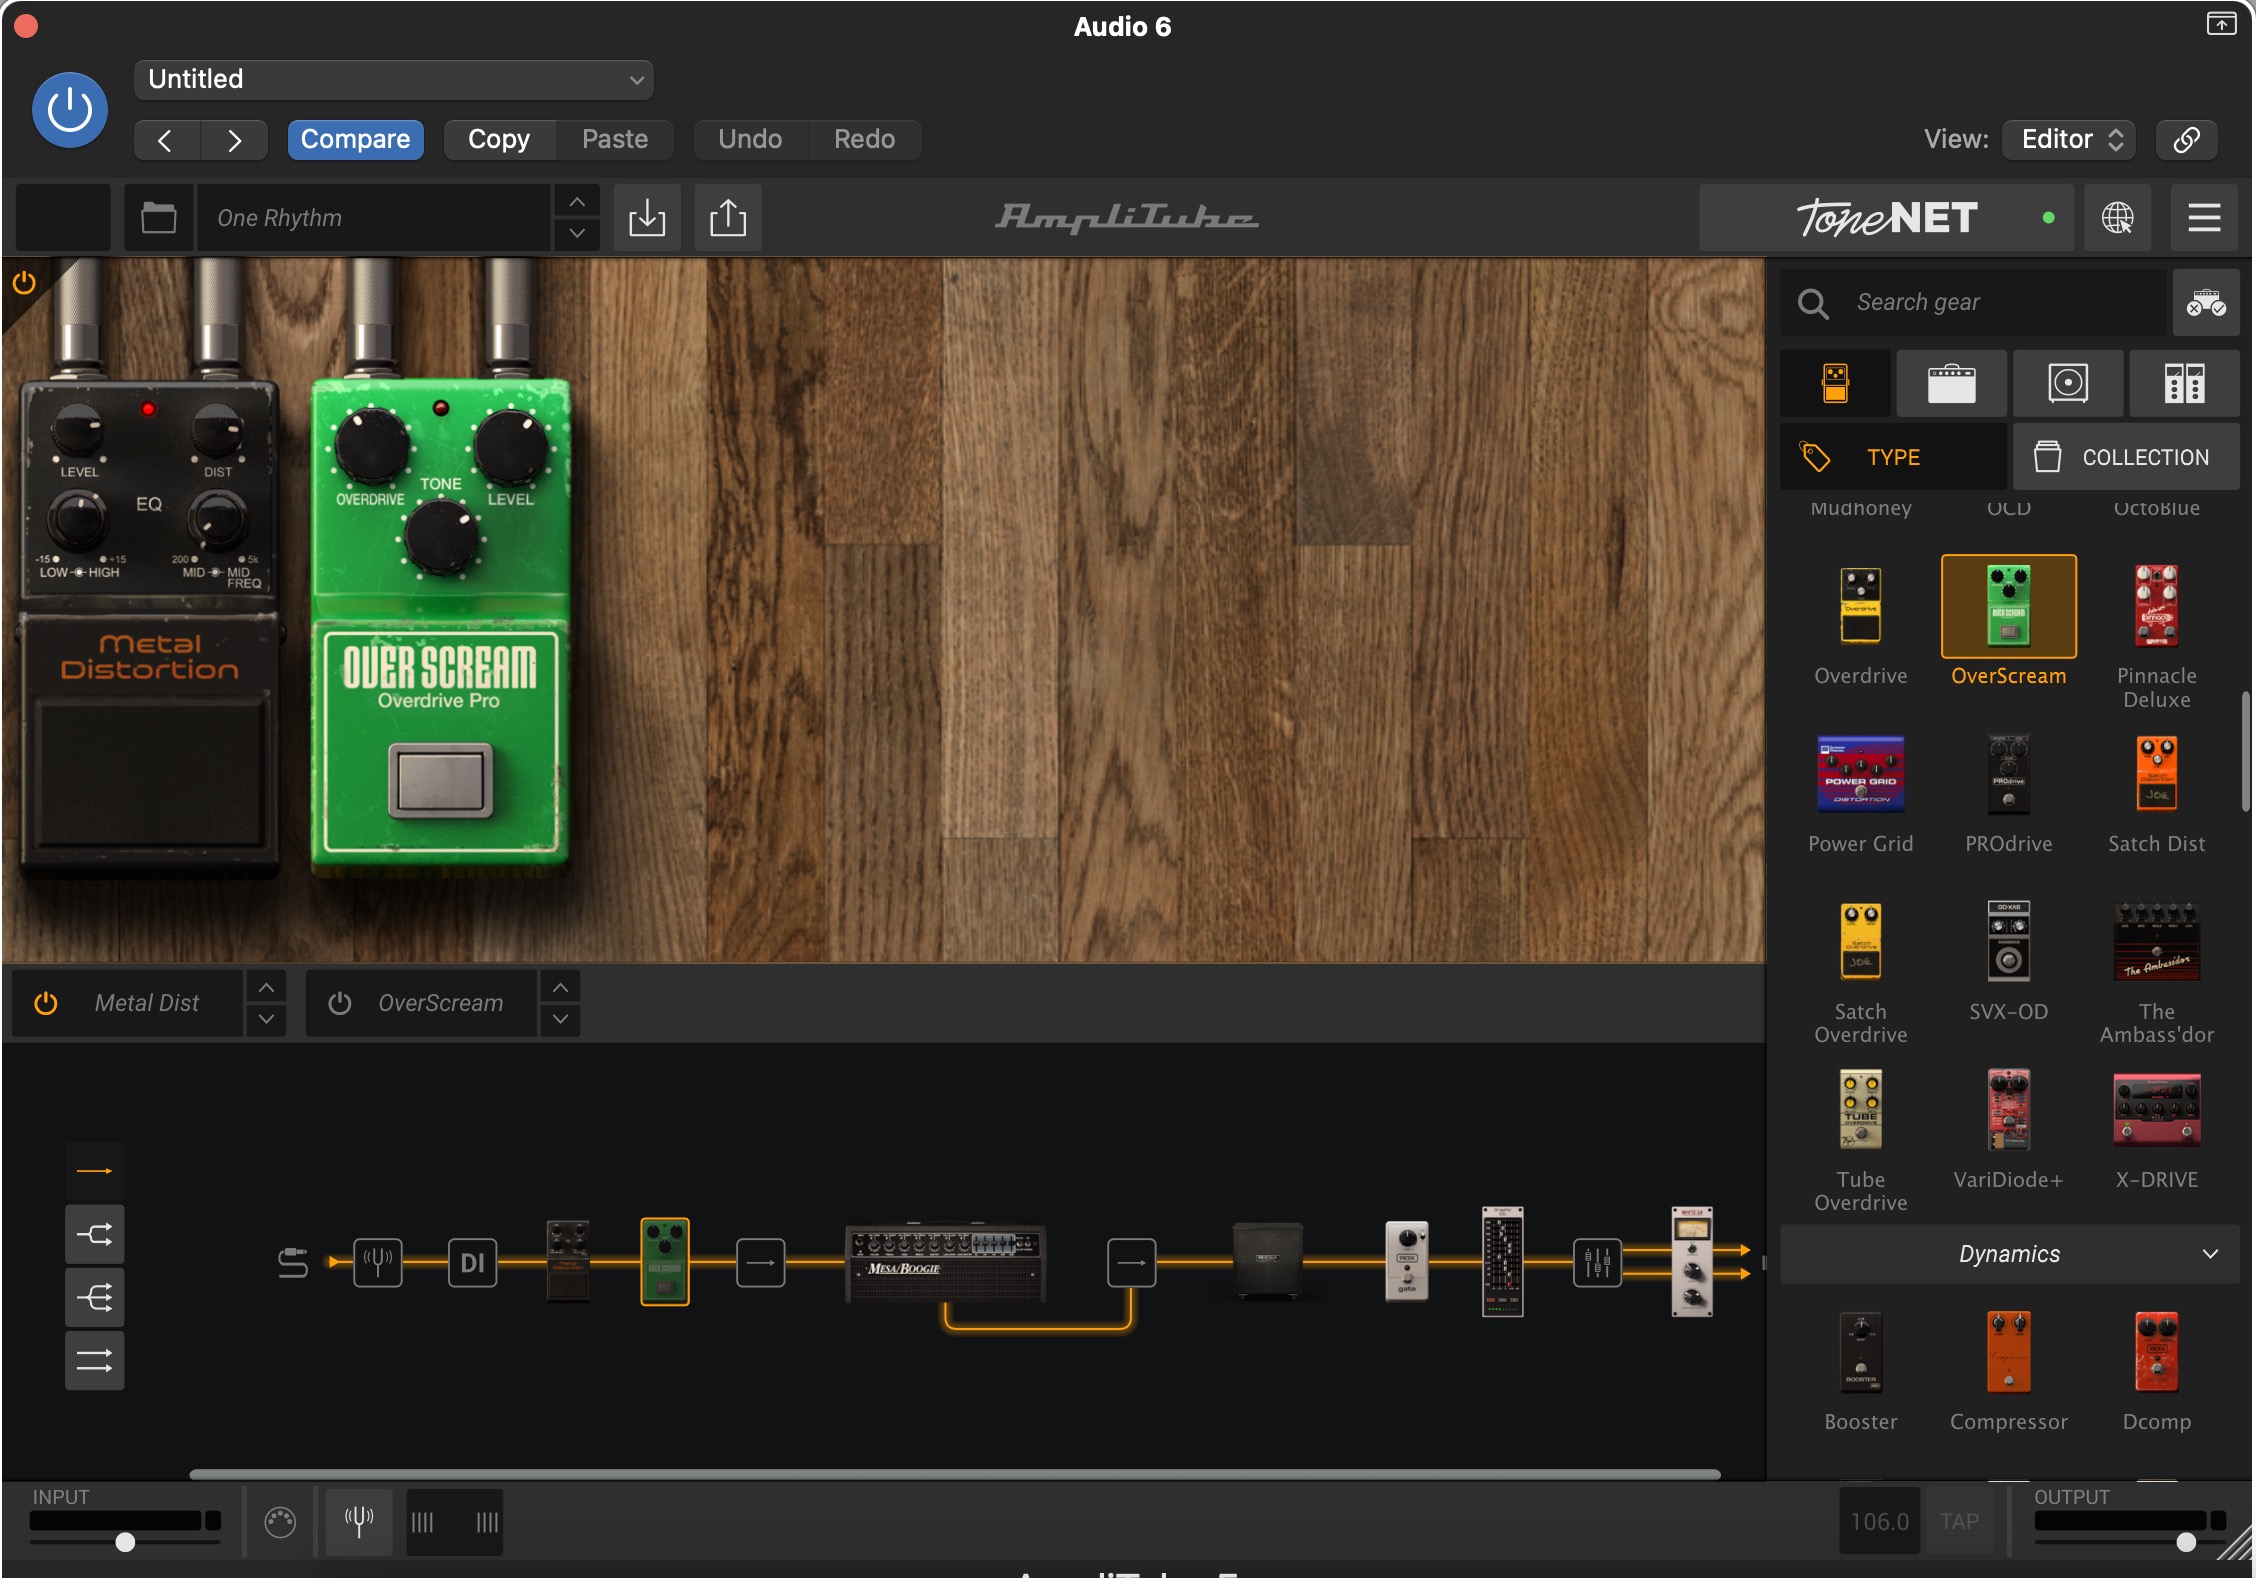Viewport: 2256px width, 1578px height.
Task: Click the custom shop truck icon
Action: click(2206, 302)
